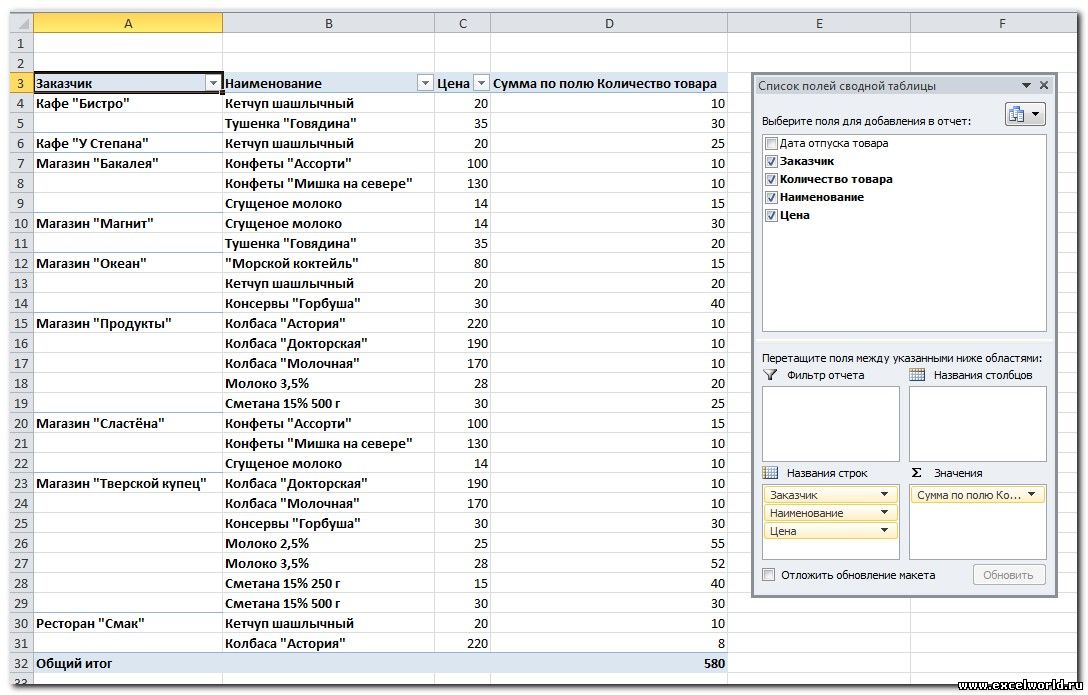1088x695 pixels.
Task: Open Цена field menu in row labels
Action: [x=885, y=531]
